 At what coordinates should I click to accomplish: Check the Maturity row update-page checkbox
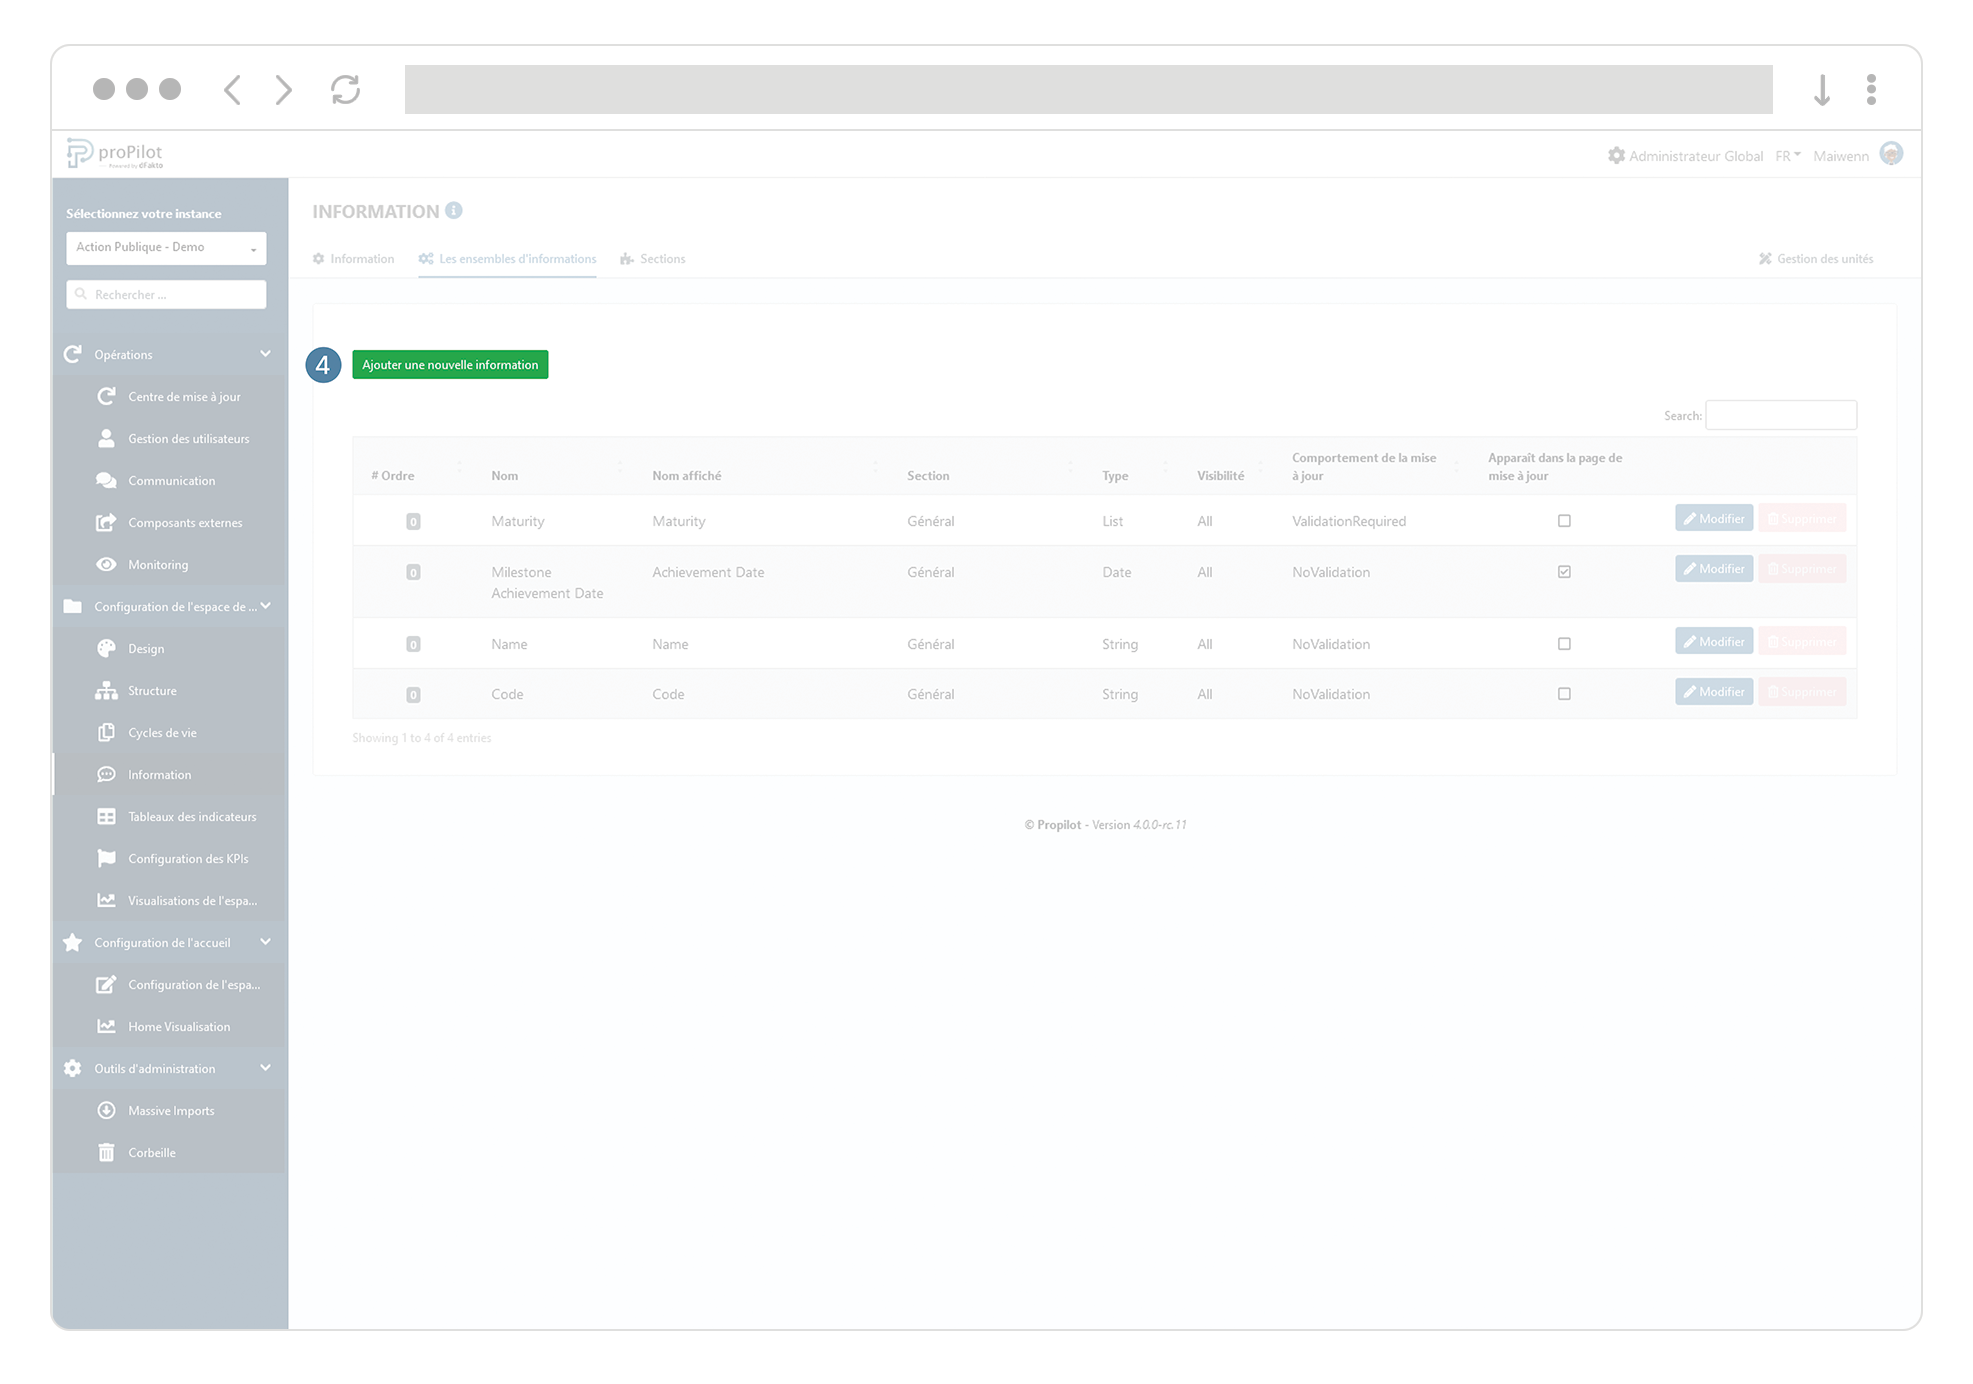point(1564,520)
